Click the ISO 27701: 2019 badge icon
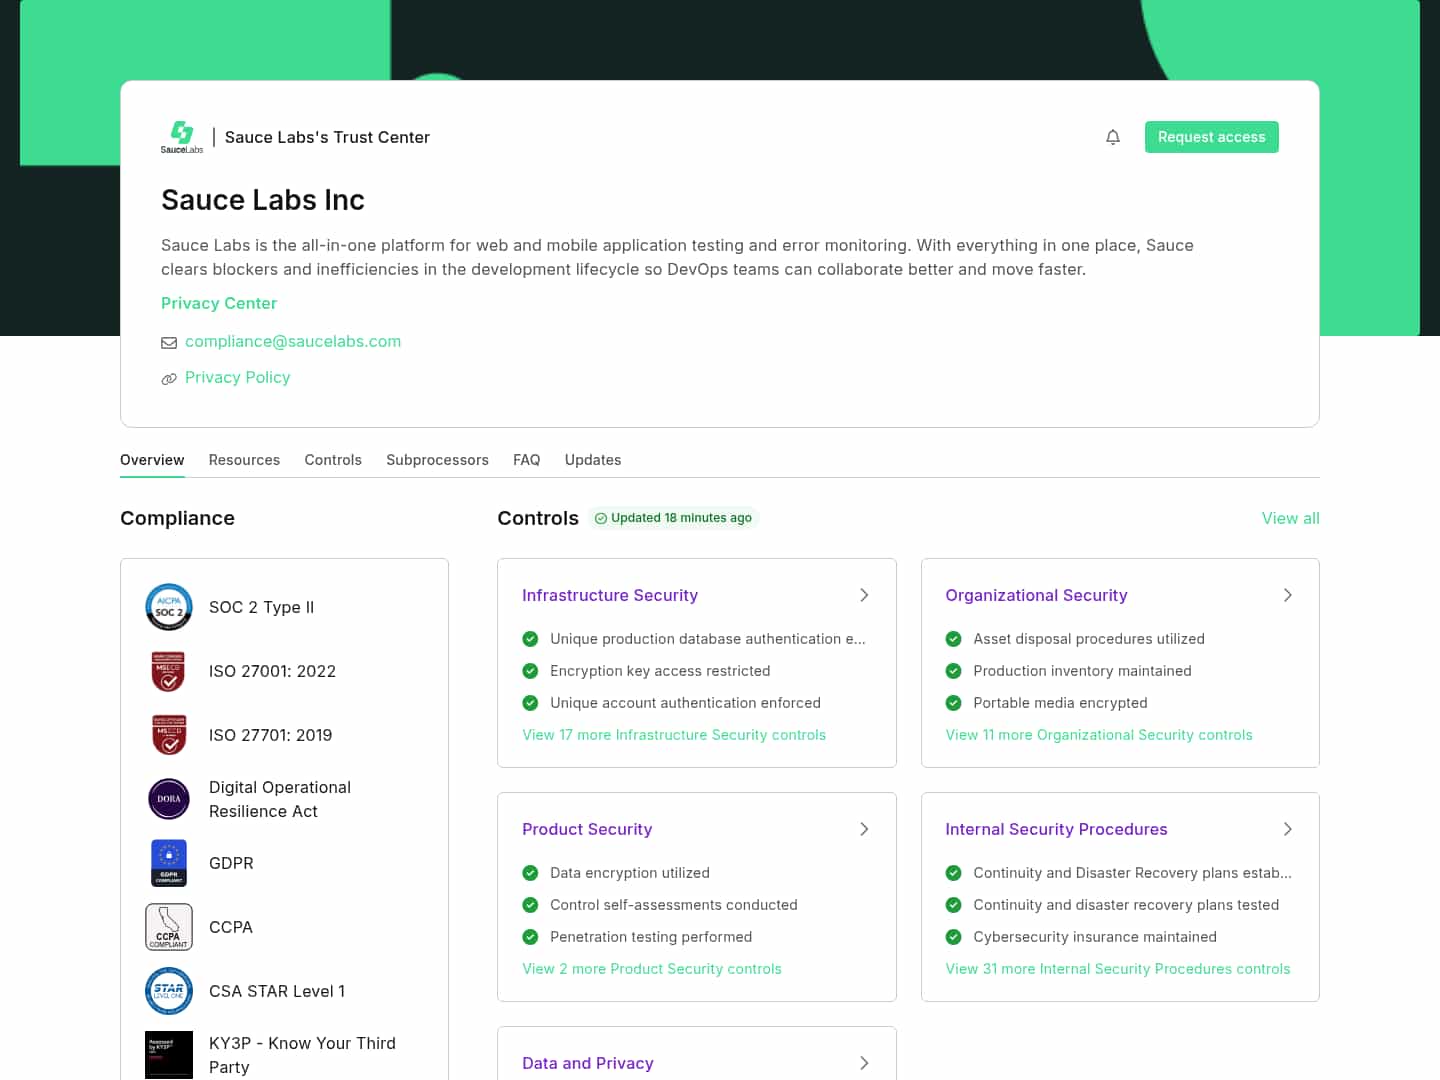Viewport: 1440px width, 1080px height. click(x=169, y=735)
